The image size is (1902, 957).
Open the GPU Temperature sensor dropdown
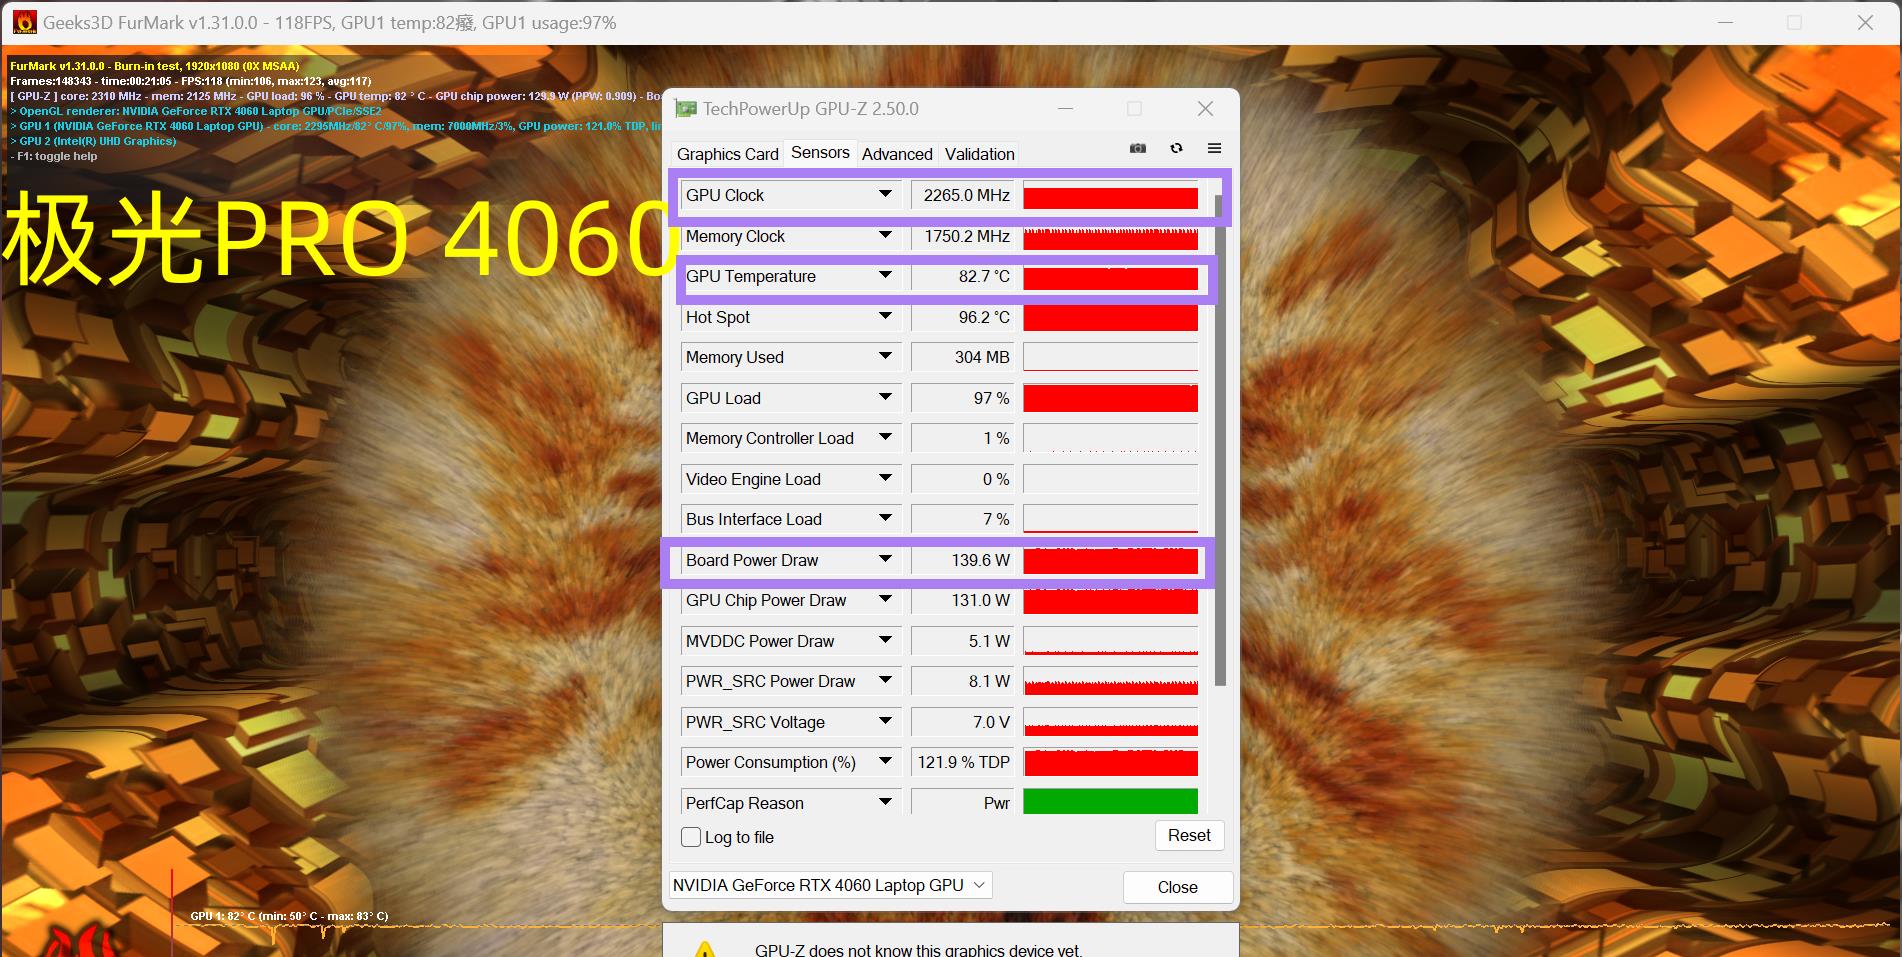[885, 276]
